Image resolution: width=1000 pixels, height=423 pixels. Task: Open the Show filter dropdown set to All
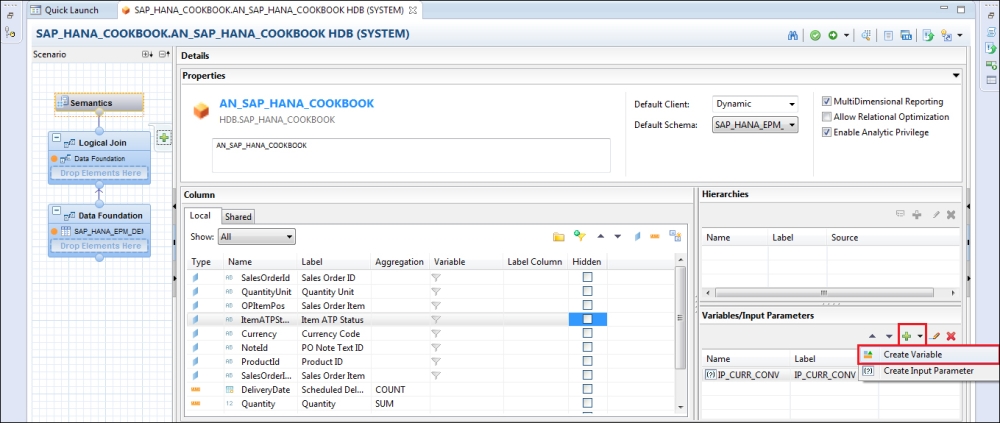coord(257,237)
